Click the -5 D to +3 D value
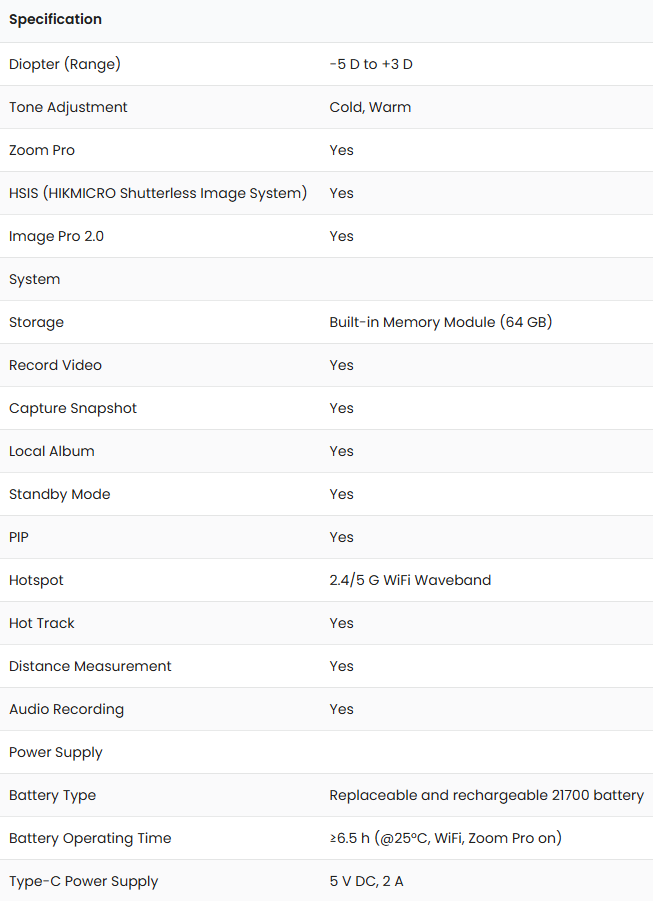The image size is (653, 901). [x=371, y=64]
